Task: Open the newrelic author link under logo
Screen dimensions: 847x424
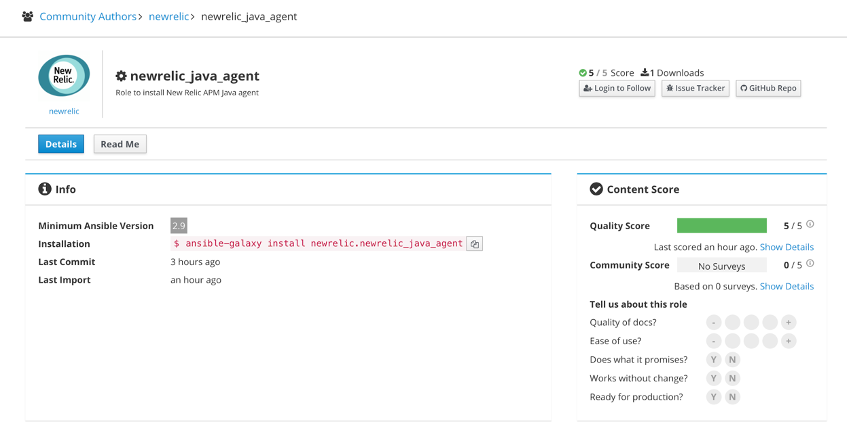Action: (x=64, y=111)
